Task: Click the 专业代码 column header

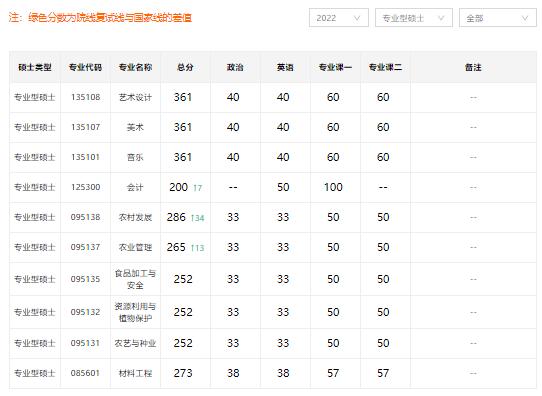Action: (85, 67)
